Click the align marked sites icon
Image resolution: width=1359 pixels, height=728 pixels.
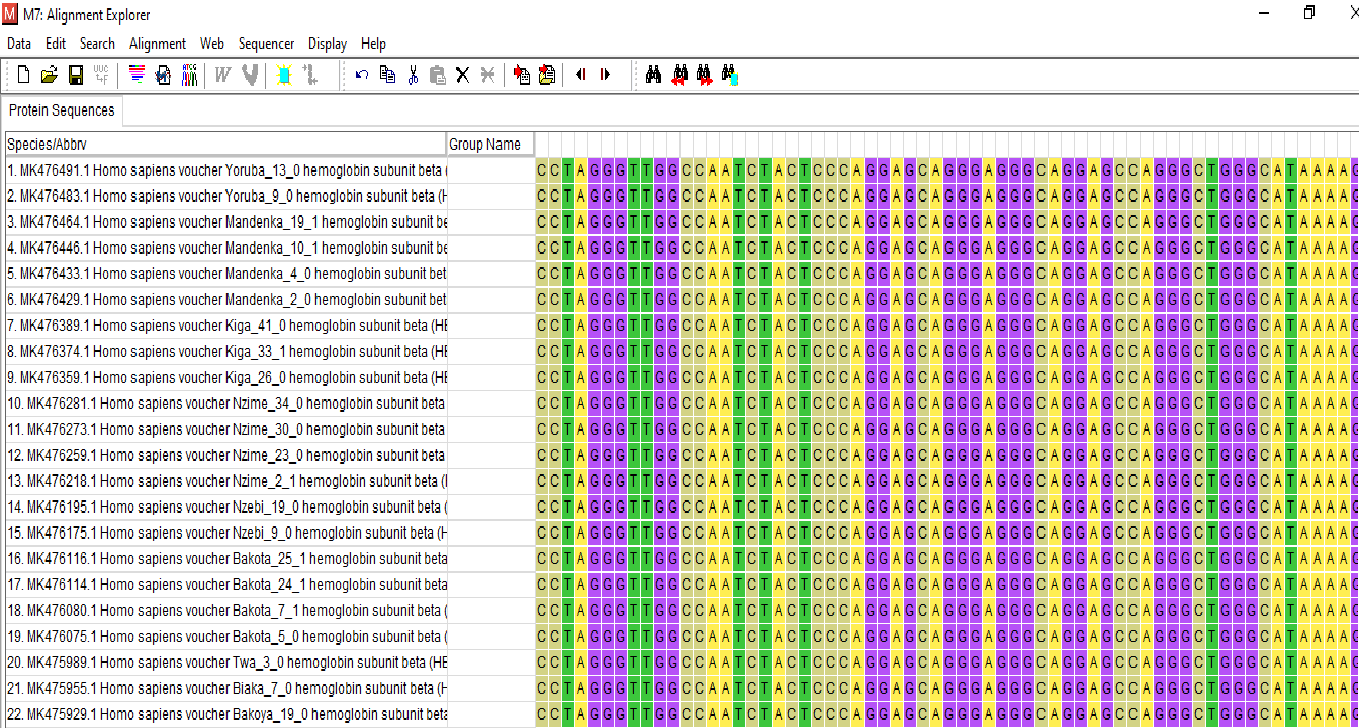pos(309,75)
